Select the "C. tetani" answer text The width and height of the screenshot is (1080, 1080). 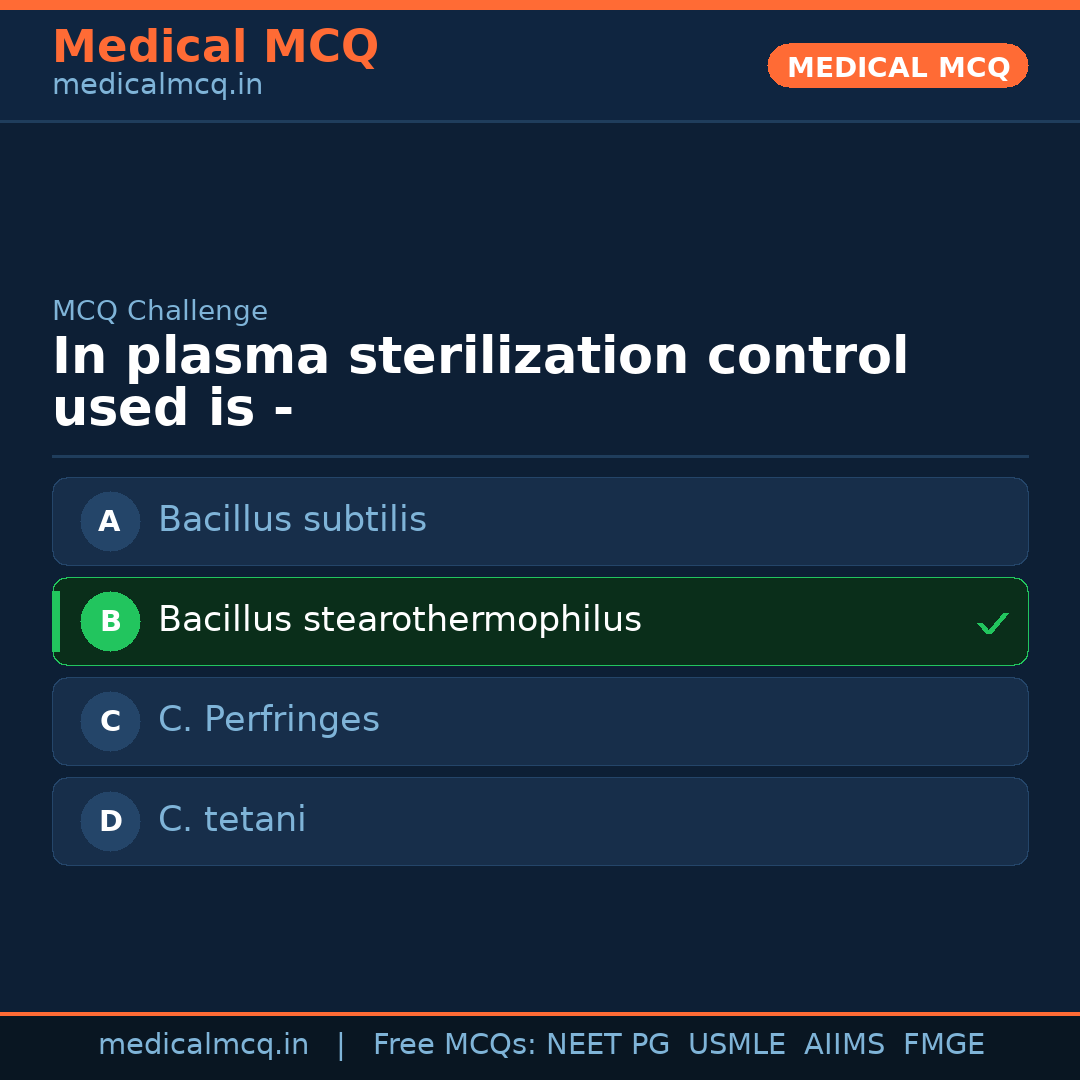point(231,820)
